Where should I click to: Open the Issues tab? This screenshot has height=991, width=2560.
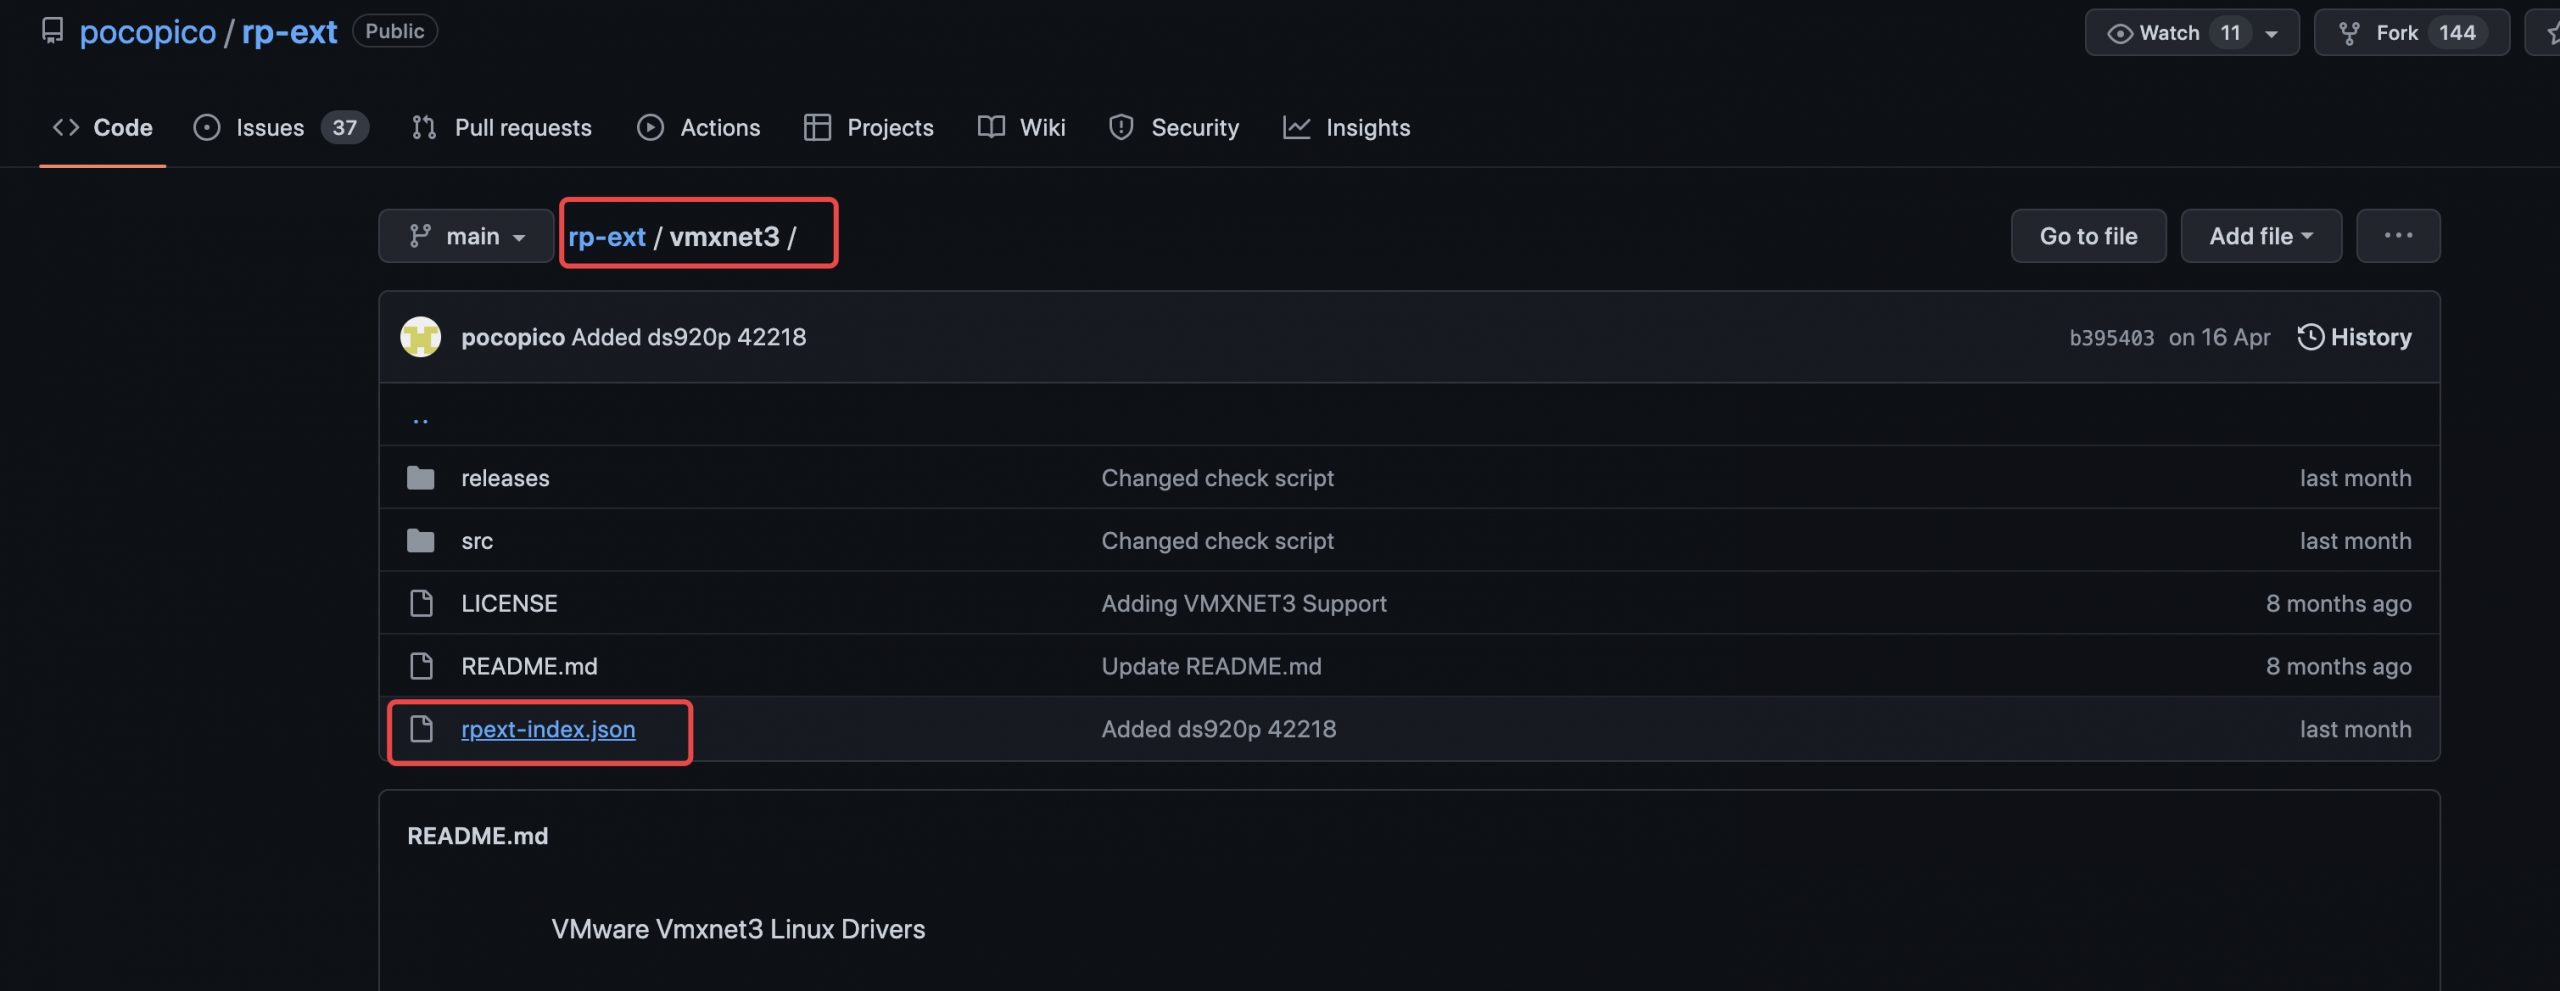[x=281, y=127]
